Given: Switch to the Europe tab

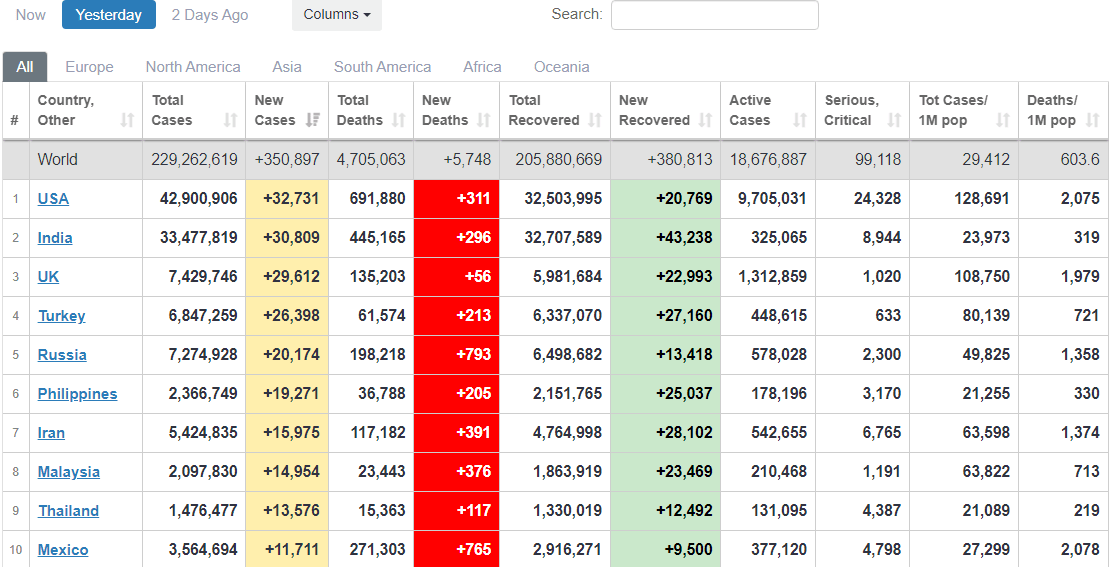Looking at the screenshot, I should pyautogui.click(x=89, y=67).
